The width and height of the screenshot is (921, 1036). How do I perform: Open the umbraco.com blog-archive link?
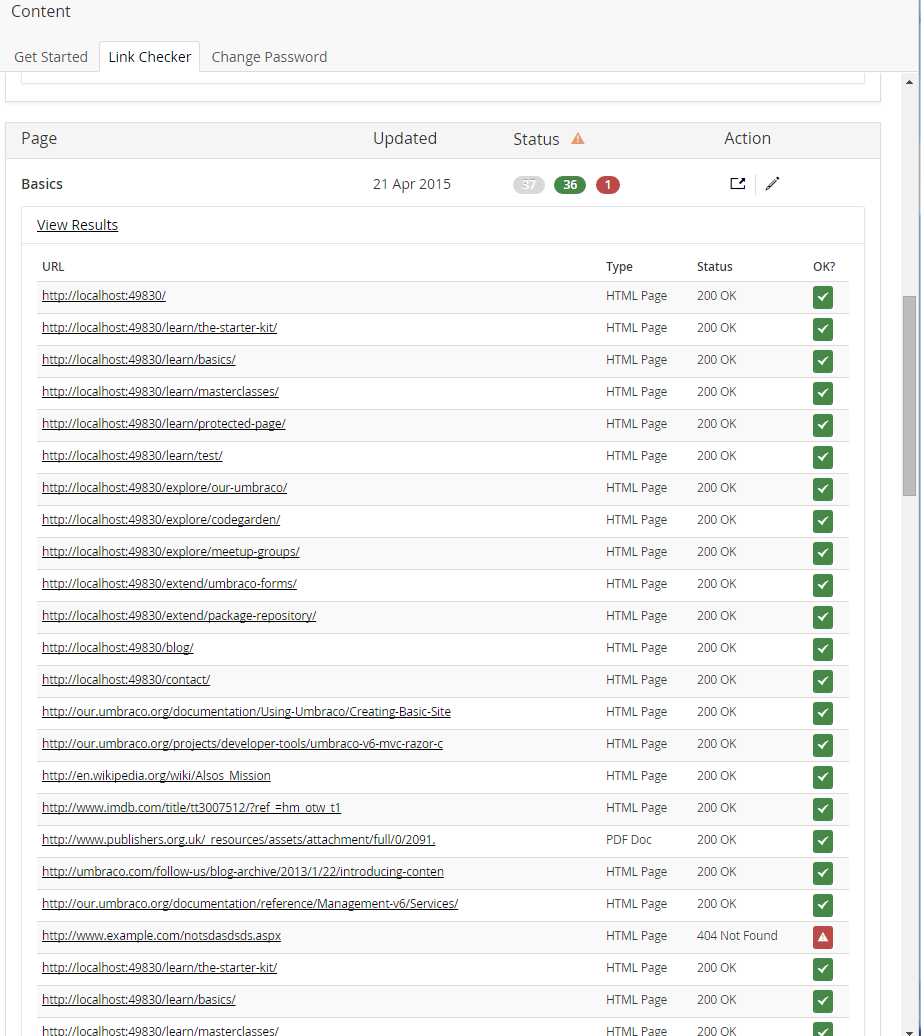click(243, 871)
